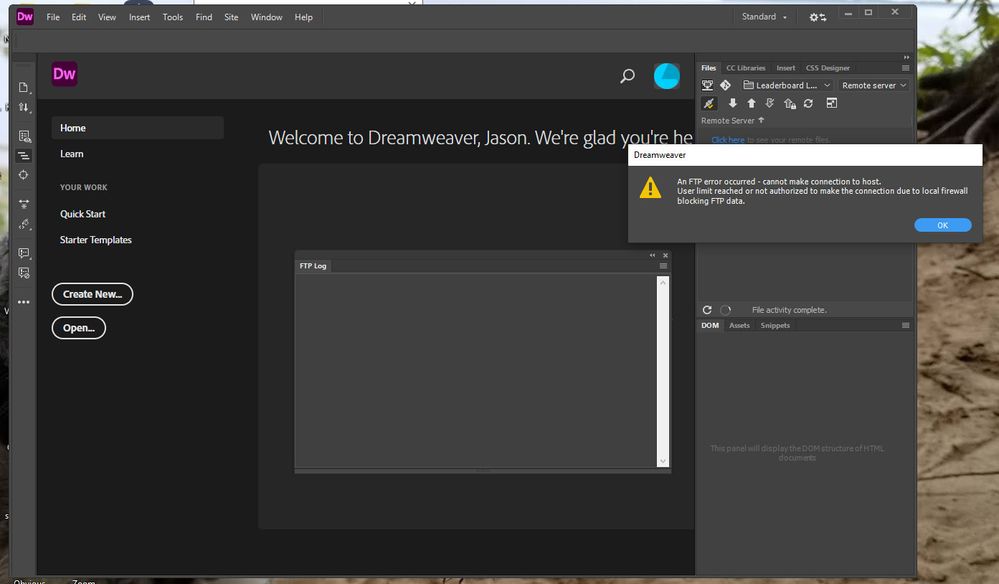Click the Remove Comment icon
Image resolution: width=999 pixels, height=584 pixels.
tap(24, 273)
